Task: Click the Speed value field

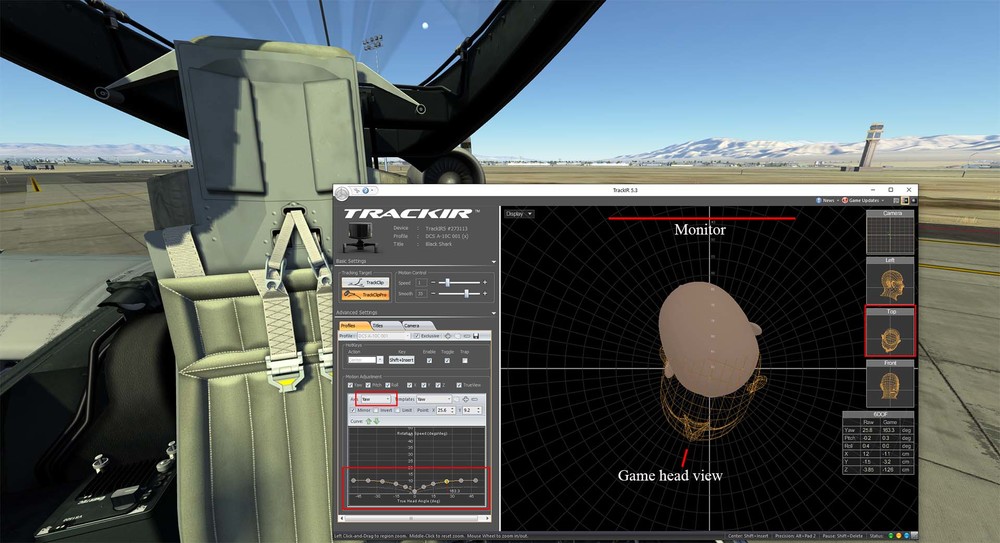Action: coord(421,283)
